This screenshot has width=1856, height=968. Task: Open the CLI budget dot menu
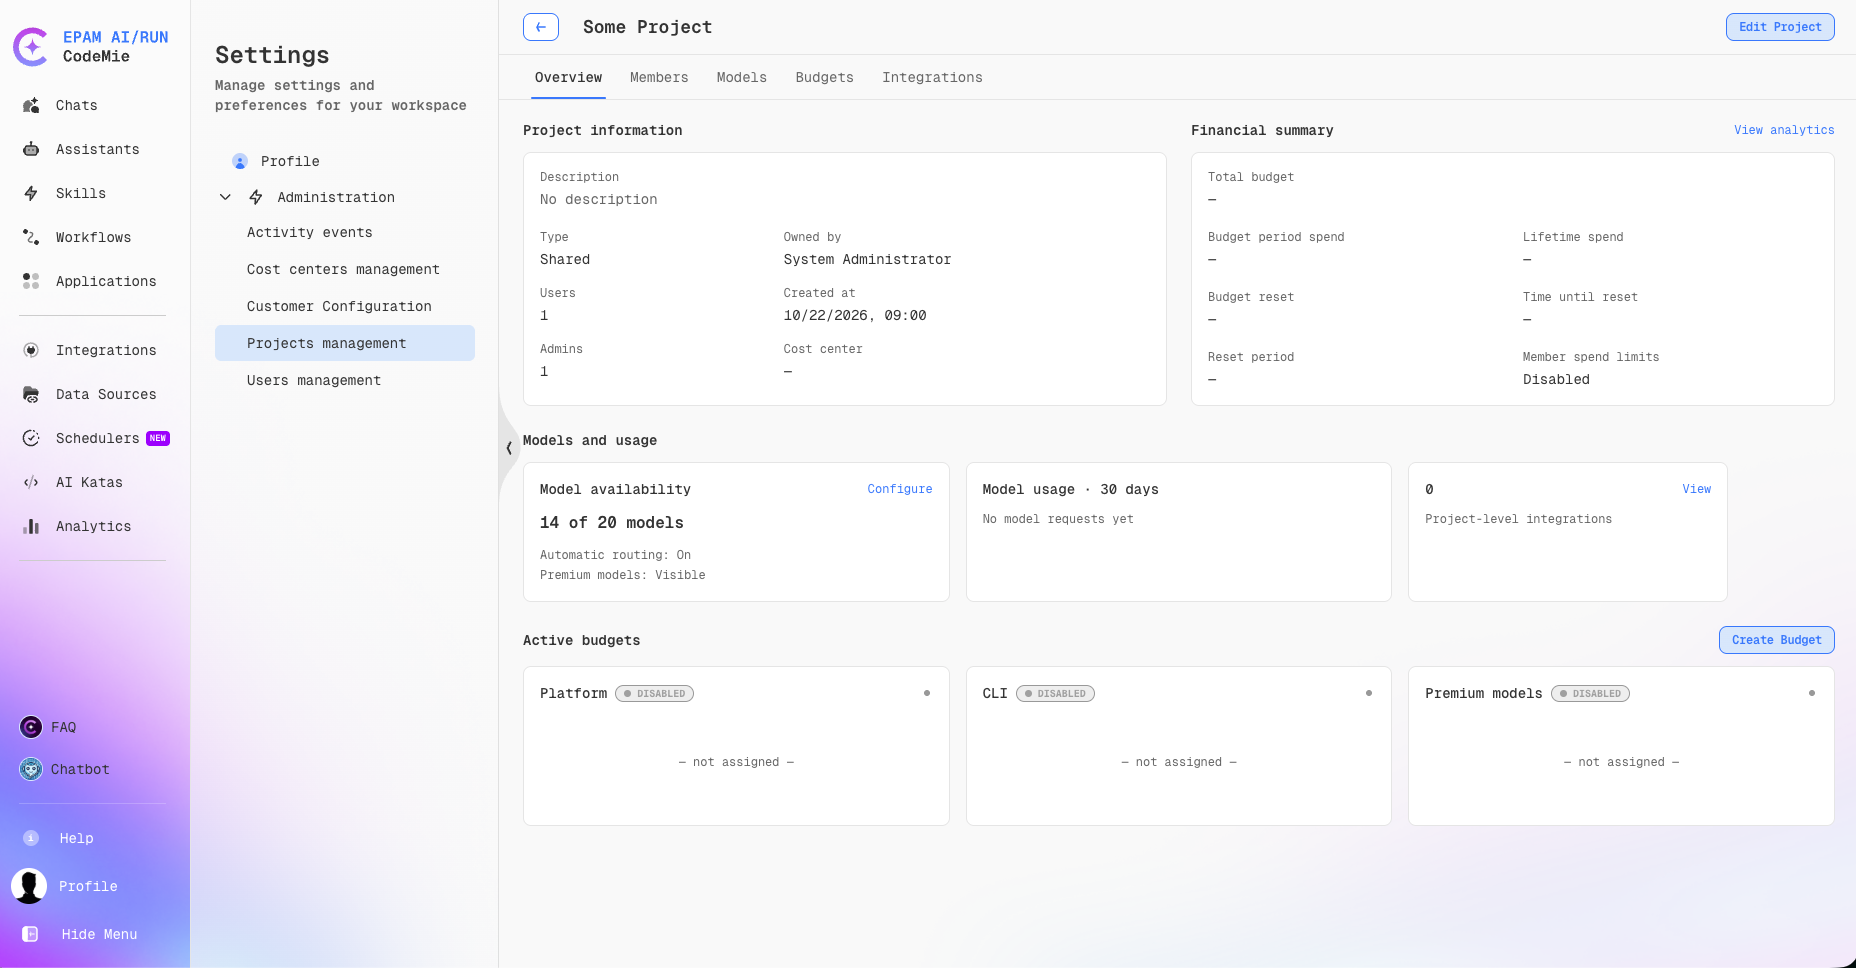click(x=1369, y=693)
